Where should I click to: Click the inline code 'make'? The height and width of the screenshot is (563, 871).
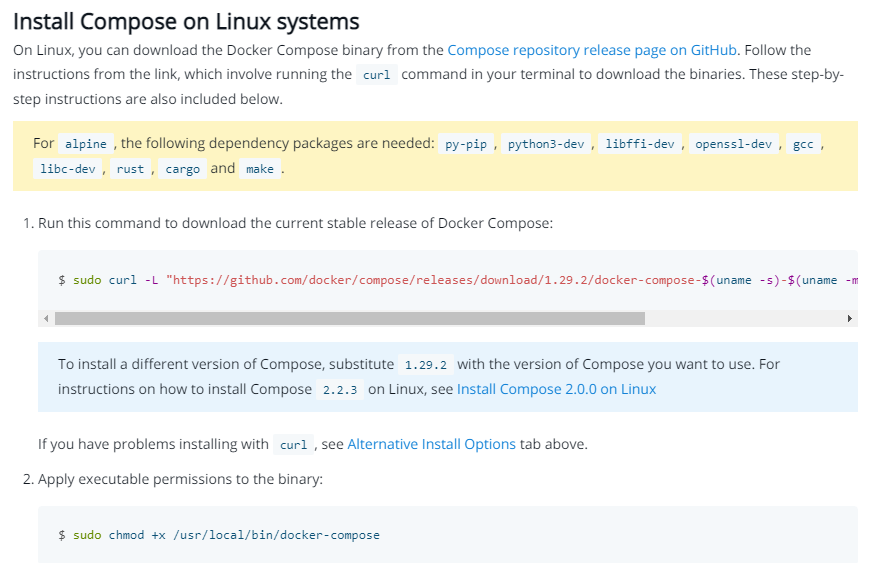[259, 169]
